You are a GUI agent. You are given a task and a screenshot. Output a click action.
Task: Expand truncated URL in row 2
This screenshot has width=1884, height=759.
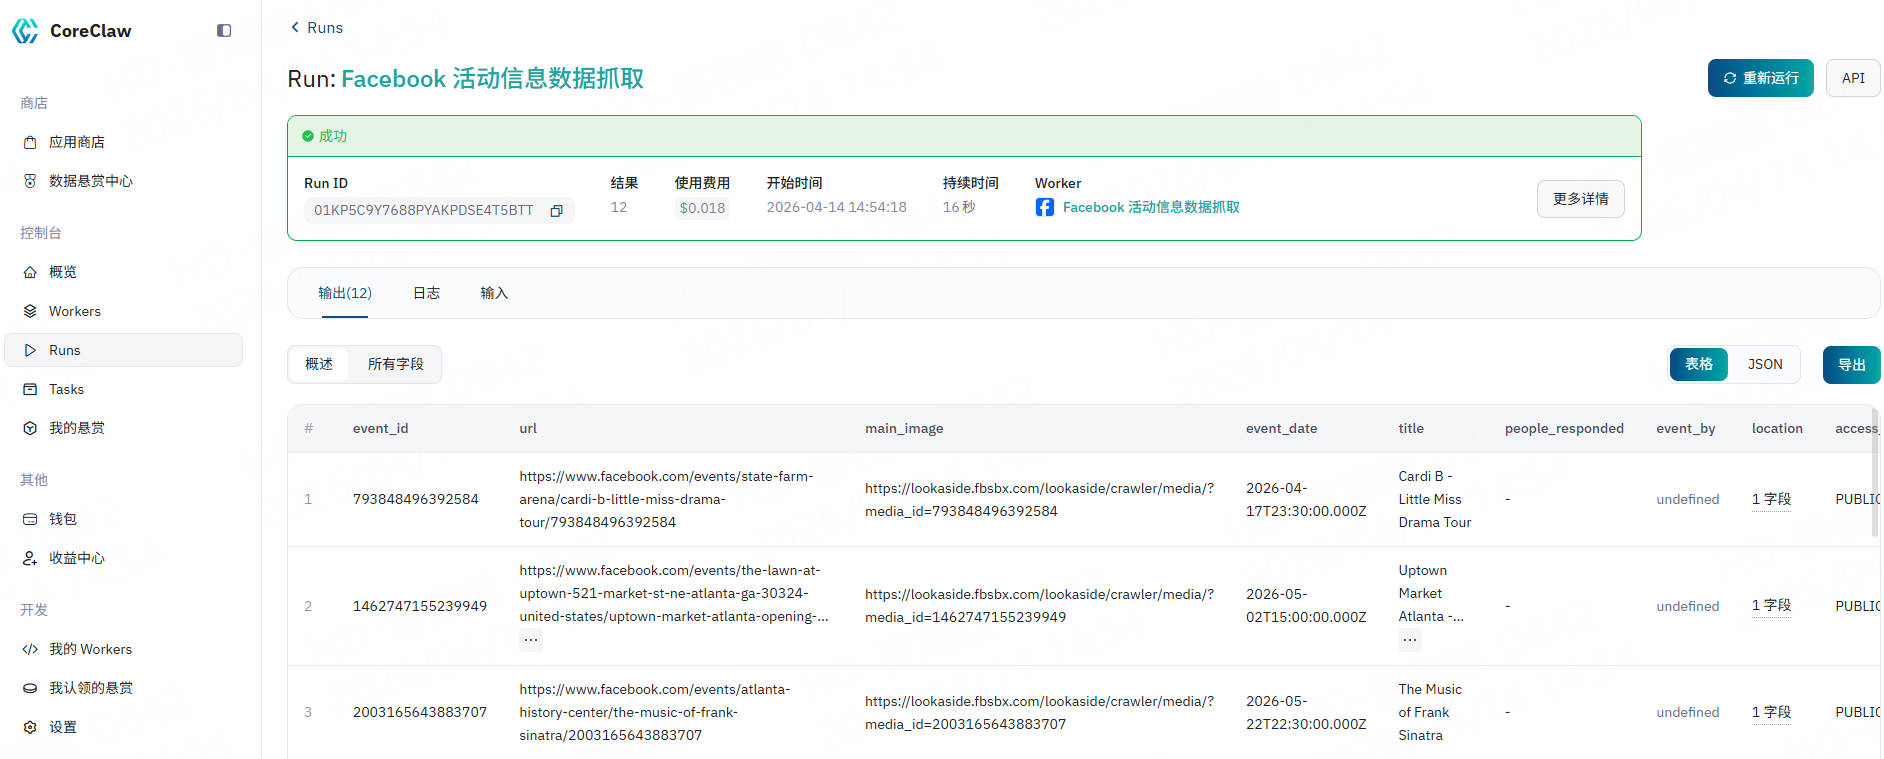pos(531,640)
